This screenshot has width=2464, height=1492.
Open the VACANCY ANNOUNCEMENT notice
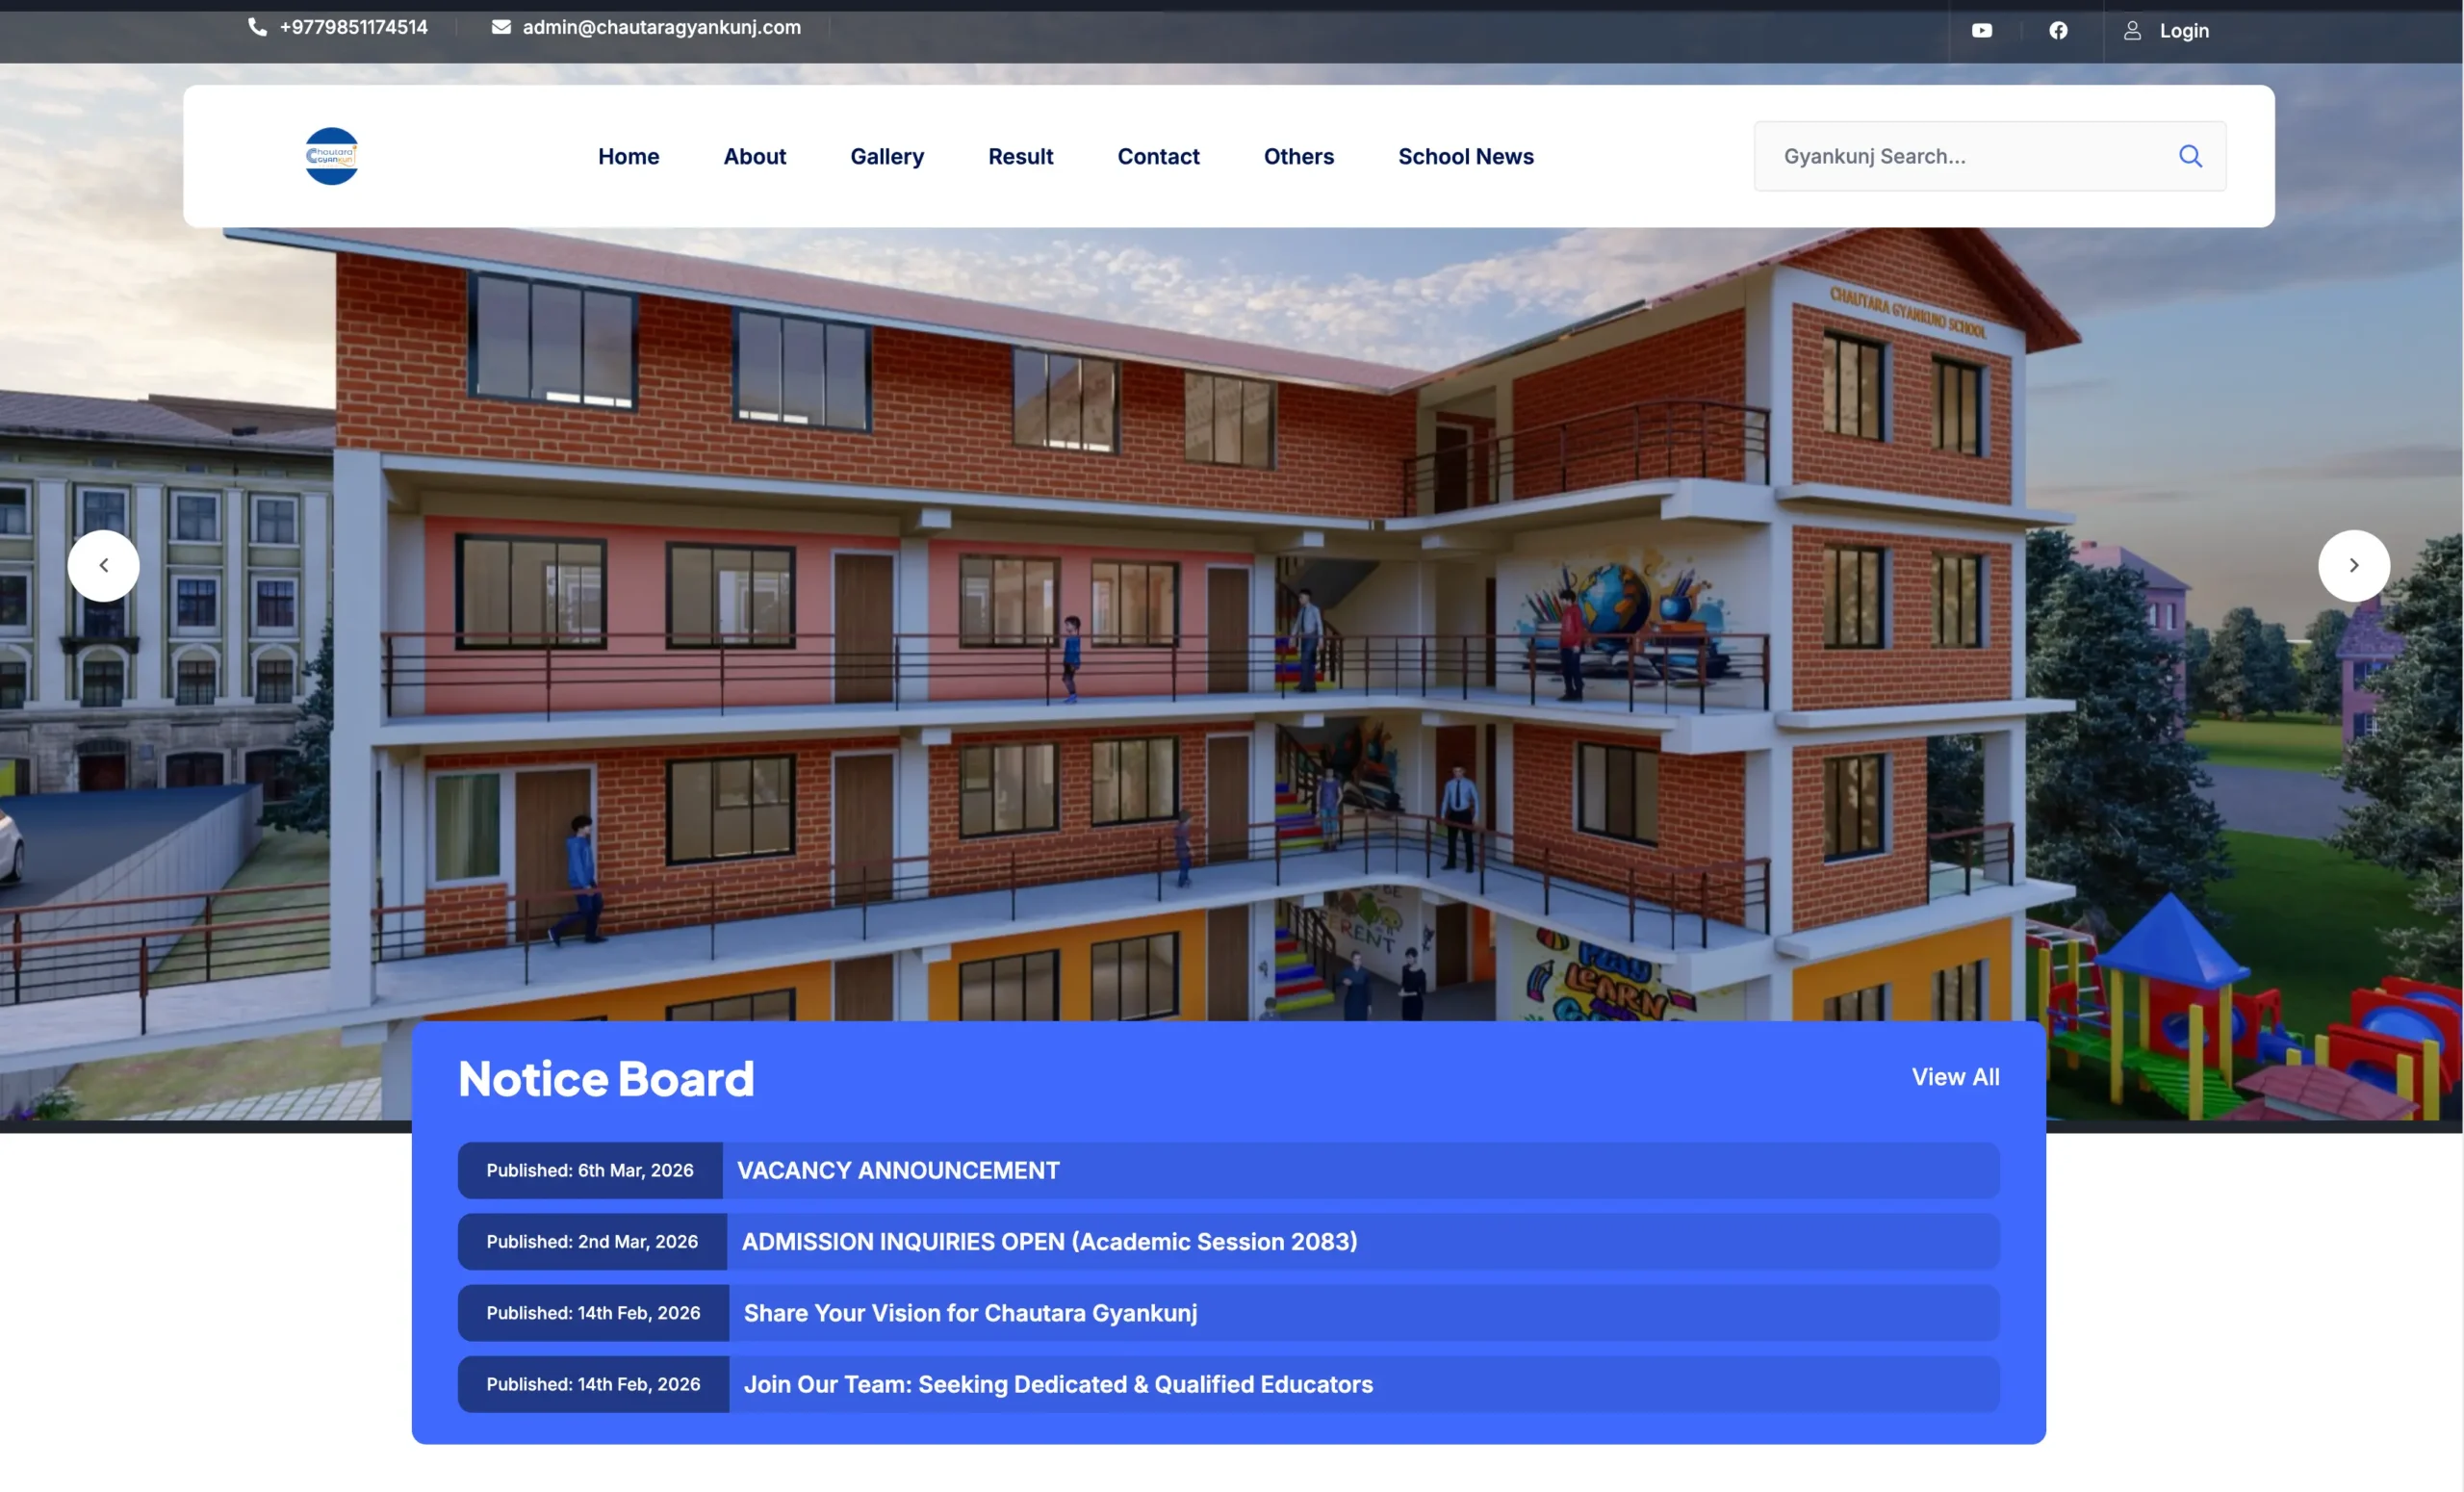[897, 1170]
